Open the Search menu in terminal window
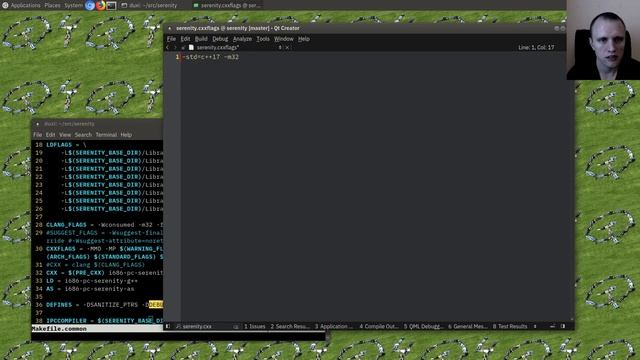This screenshot has height=360, width=640. [83, 135]
